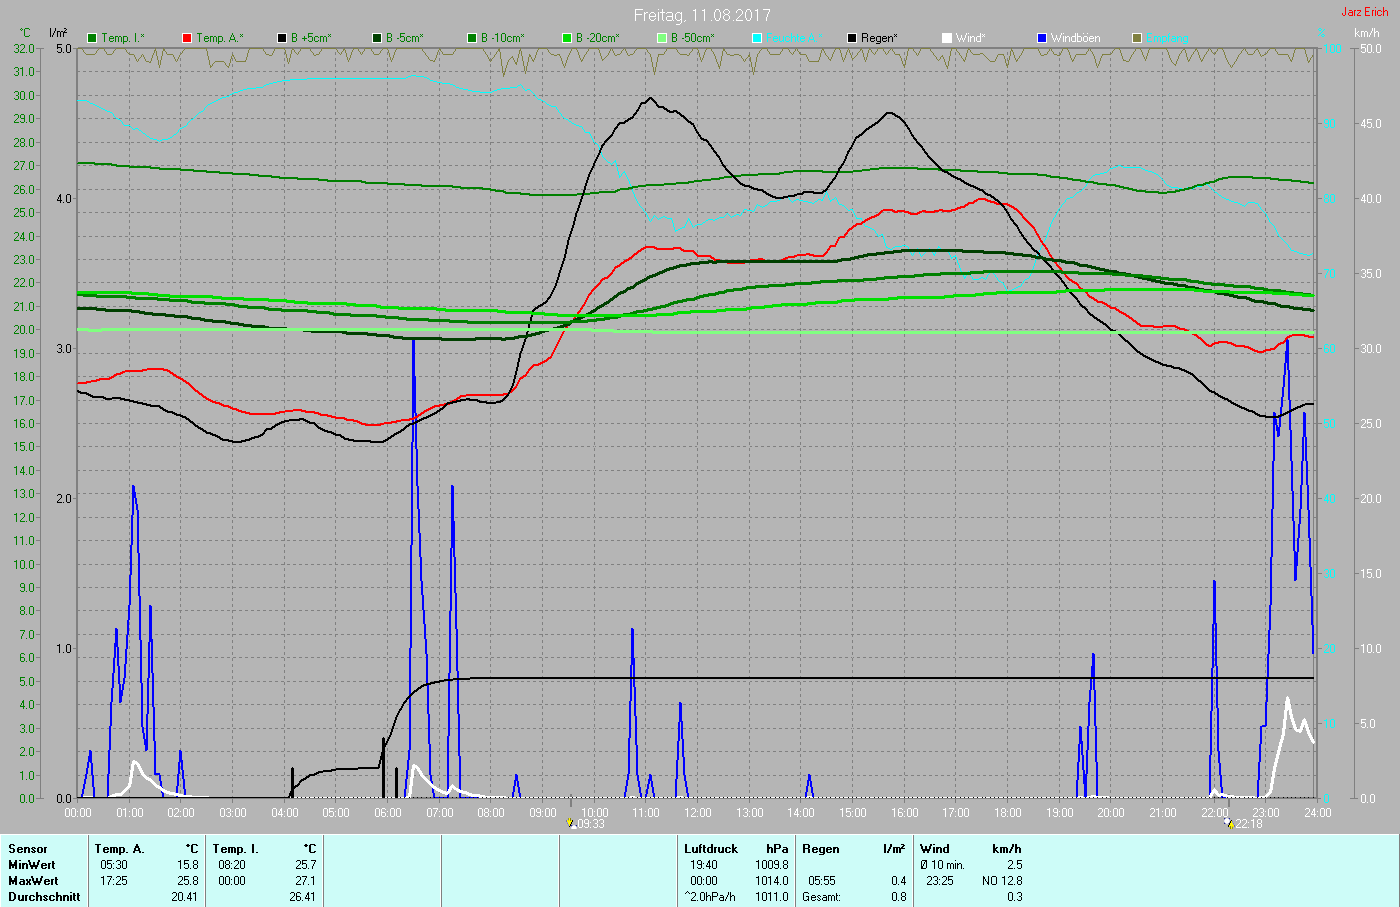Click the white Wind legend square

coord(947,38)
